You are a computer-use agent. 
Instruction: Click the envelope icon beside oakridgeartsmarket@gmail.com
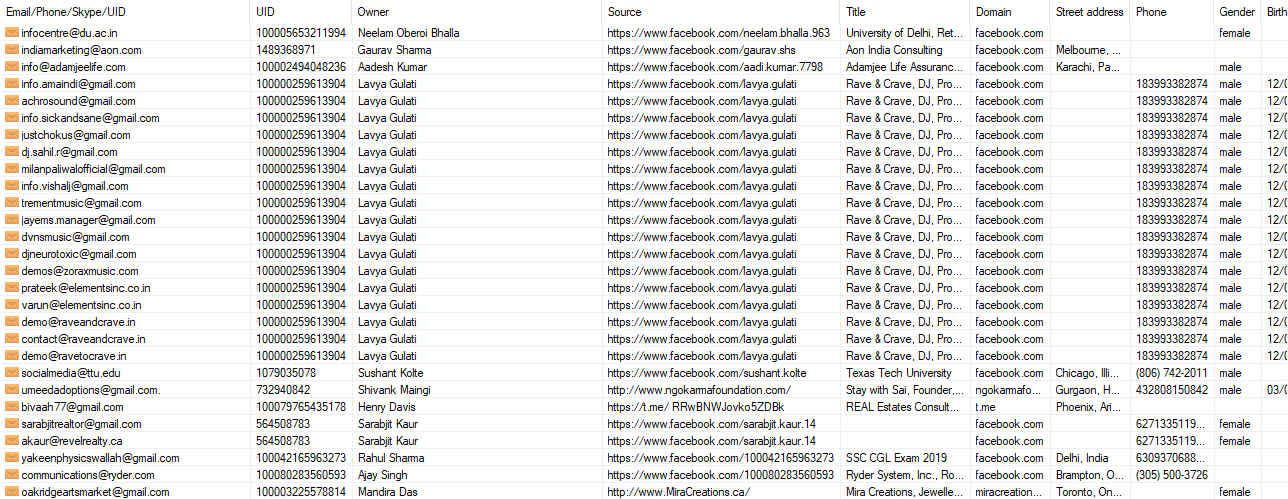[x=12, y=492]
